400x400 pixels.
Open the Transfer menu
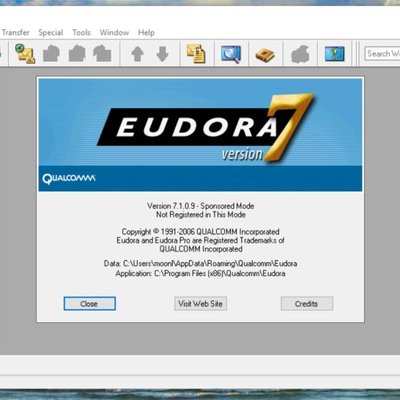16,32
